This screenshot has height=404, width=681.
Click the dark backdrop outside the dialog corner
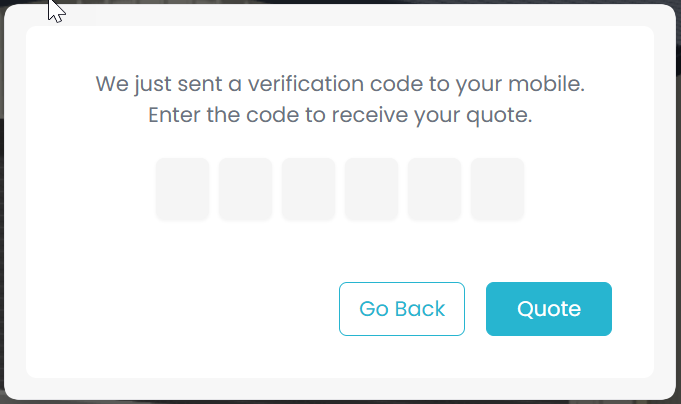click(x=4, y=4)
